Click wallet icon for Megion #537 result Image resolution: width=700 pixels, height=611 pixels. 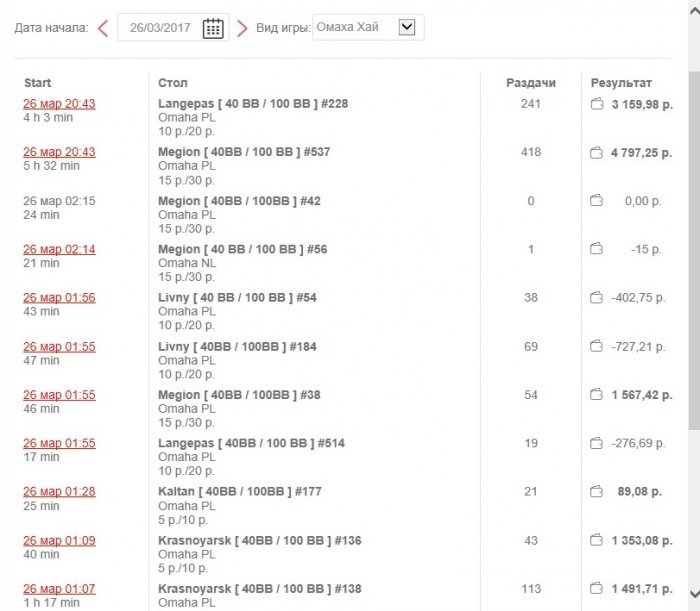(597, 152)
